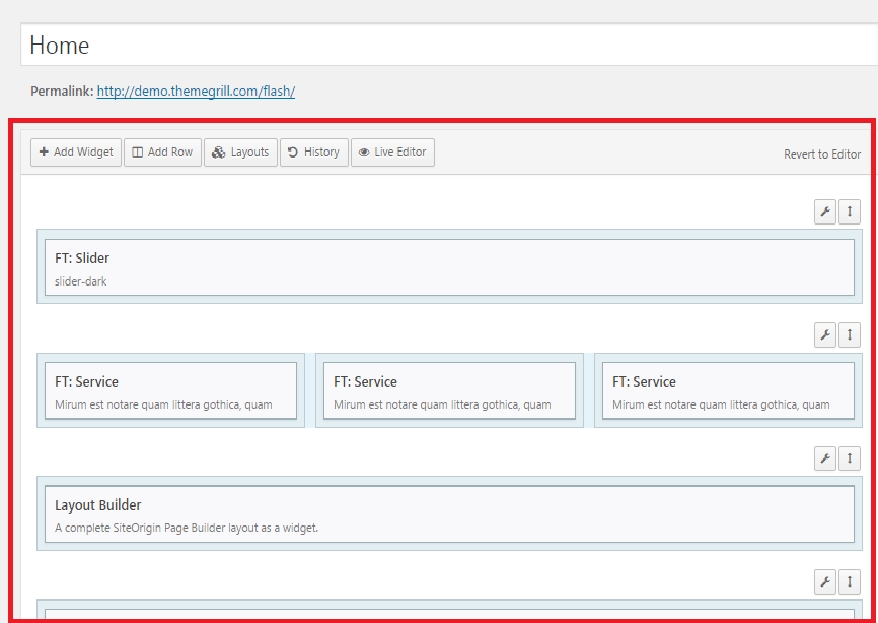This screenshot has height=623, width=878.
Task: Click the eye icon in the Live Editor button
Action: point(363,152)
